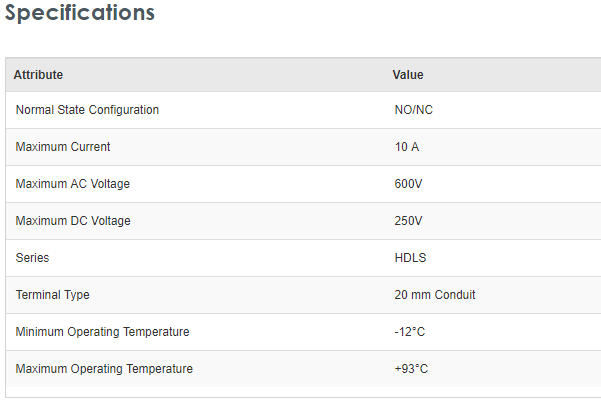Select the Maximum Operating Temperature label

pyautogui.click(x=104, y=369)
